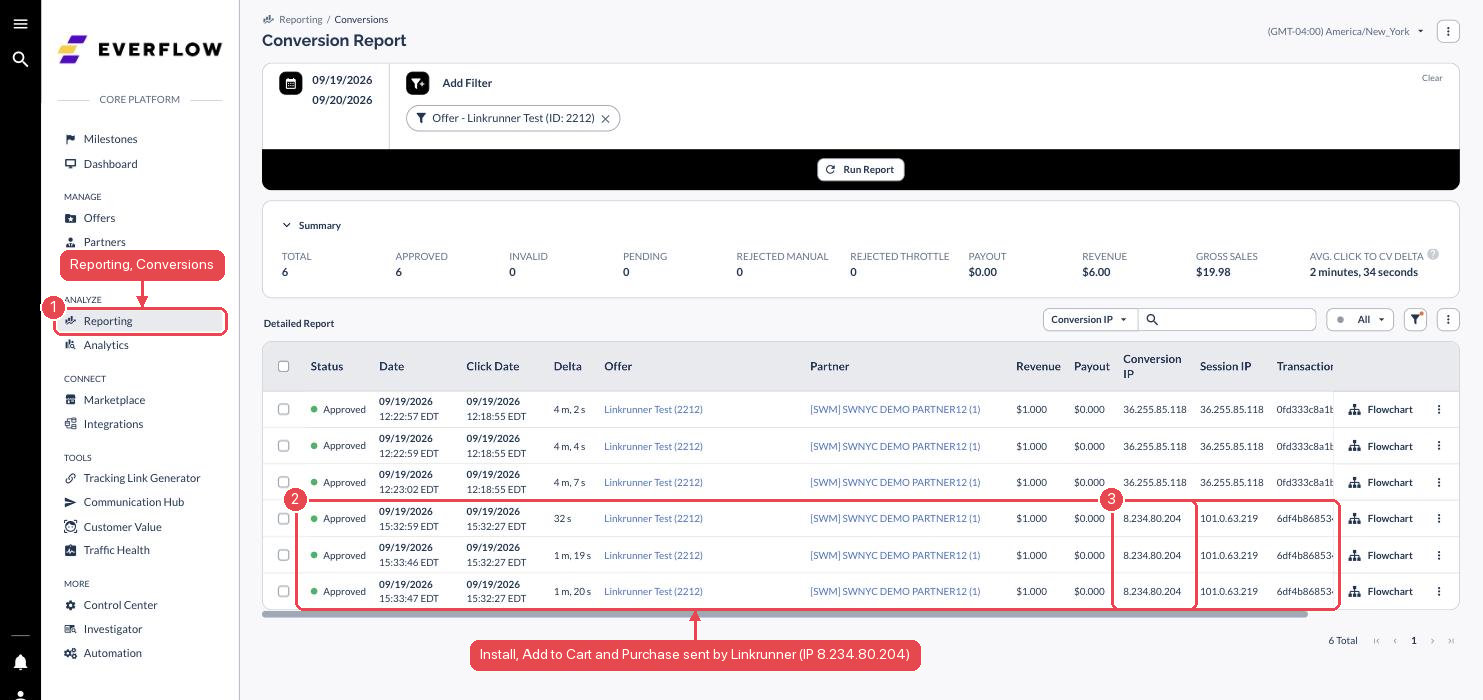Go to Offers in the sidebar
The height and width of the screenshot is (700, 1483).
pos(99,218)
